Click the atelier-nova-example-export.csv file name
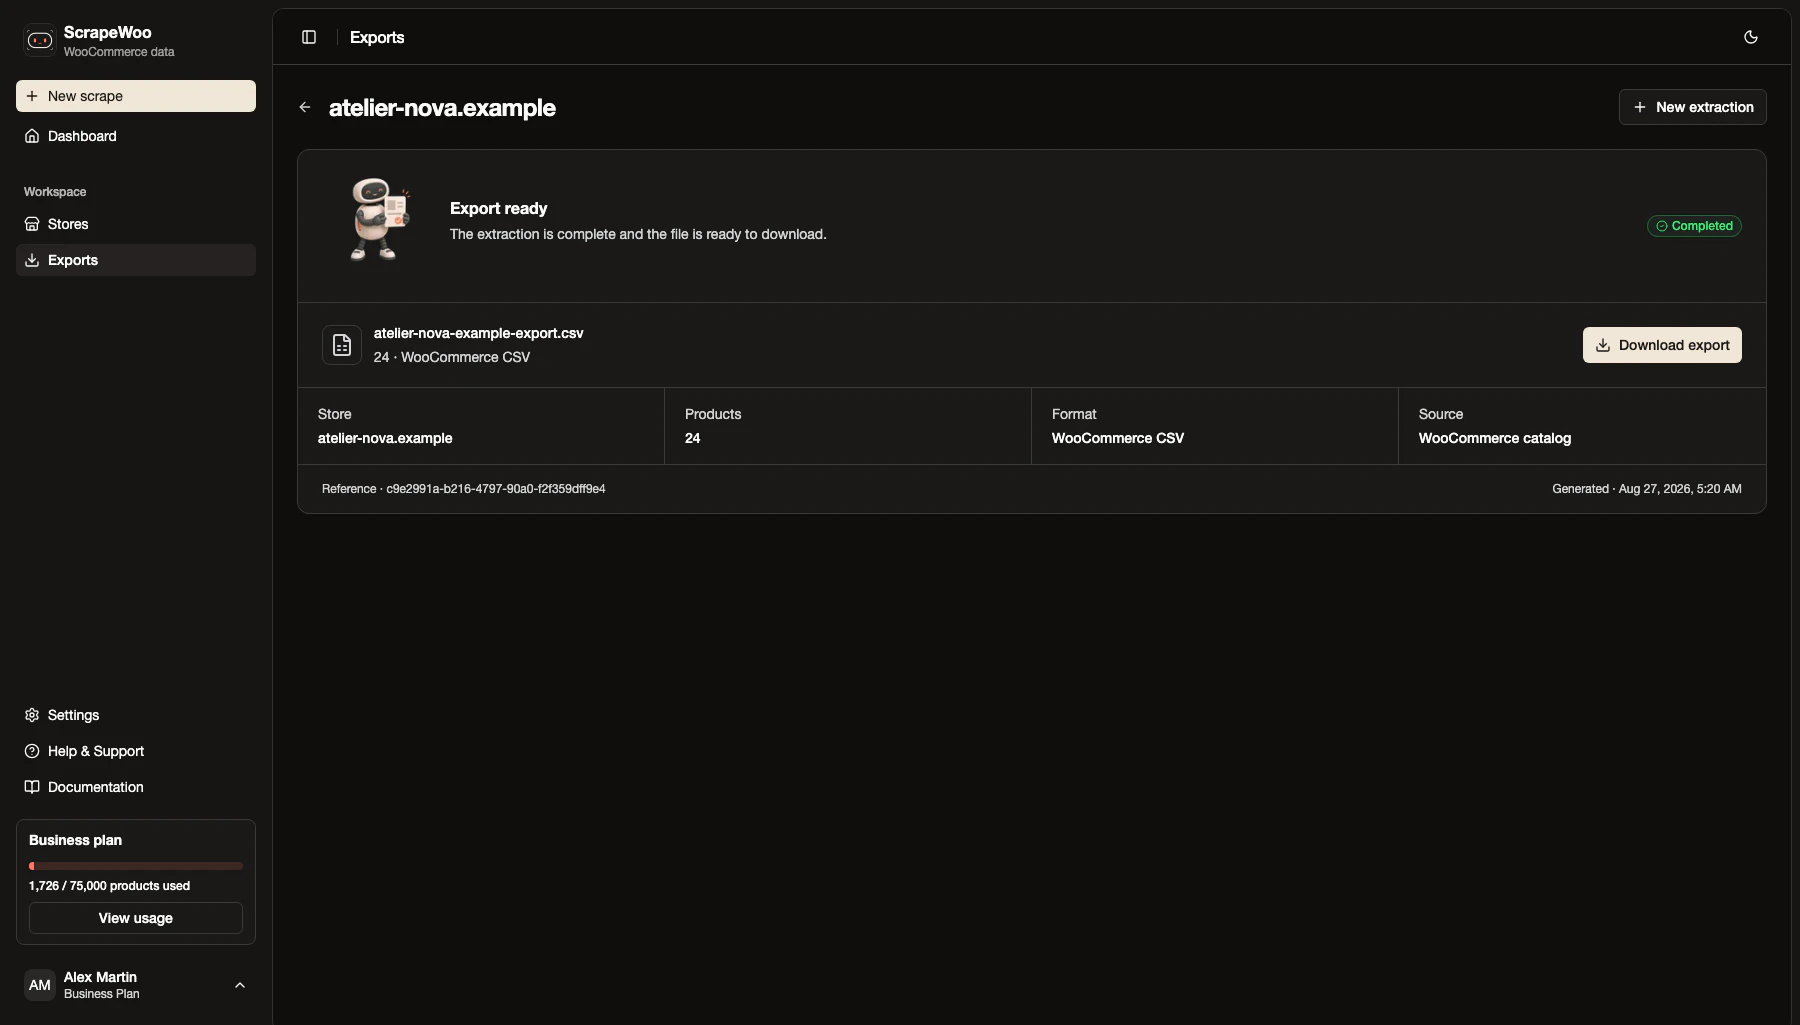Image resolution: width=1800 pixels, height=1025 pixels. pyautogui.click(x=478, y=333)
